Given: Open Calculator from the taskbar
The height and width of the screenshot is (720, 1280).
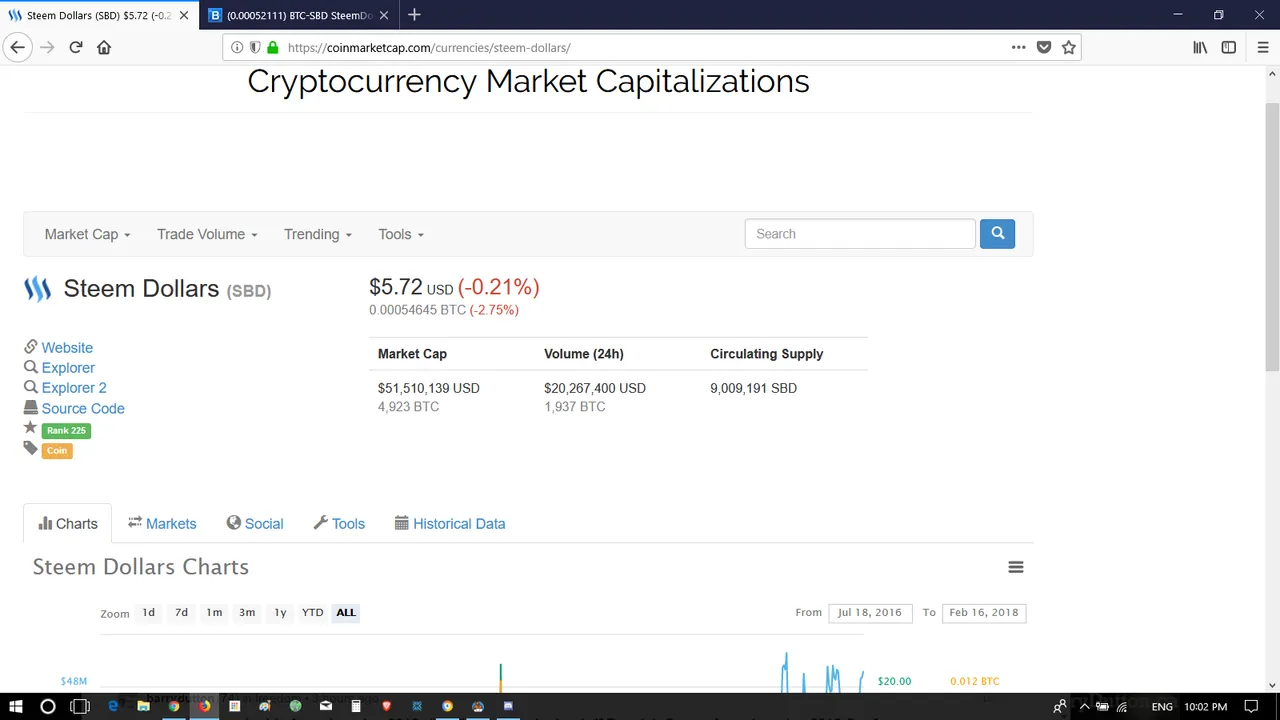Looking at the screenshot, I should tap(356, 706).
